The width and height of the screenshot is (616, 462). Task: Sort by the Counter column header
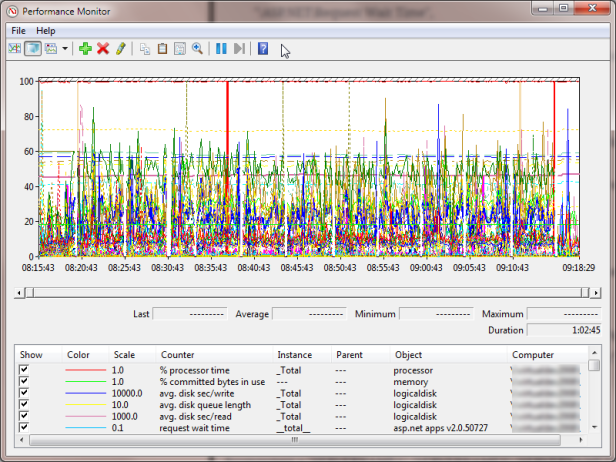point(177,355)
